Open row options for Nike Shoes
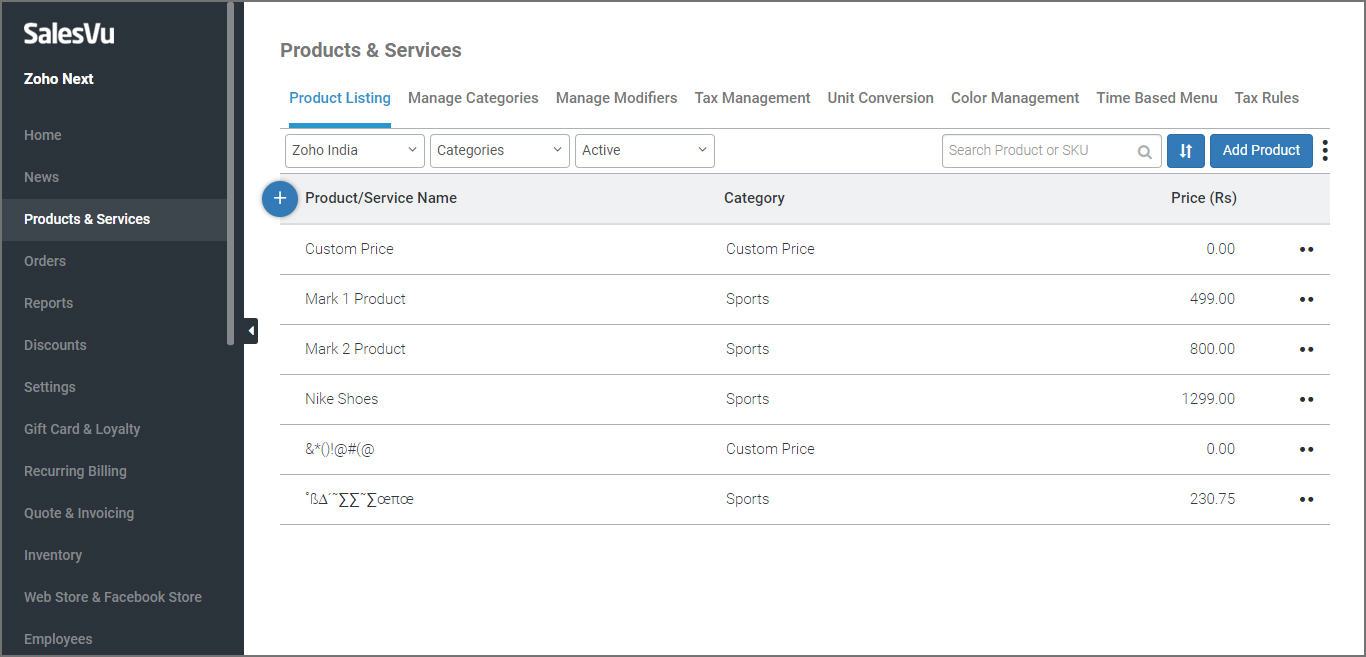 click(1306, 399)
